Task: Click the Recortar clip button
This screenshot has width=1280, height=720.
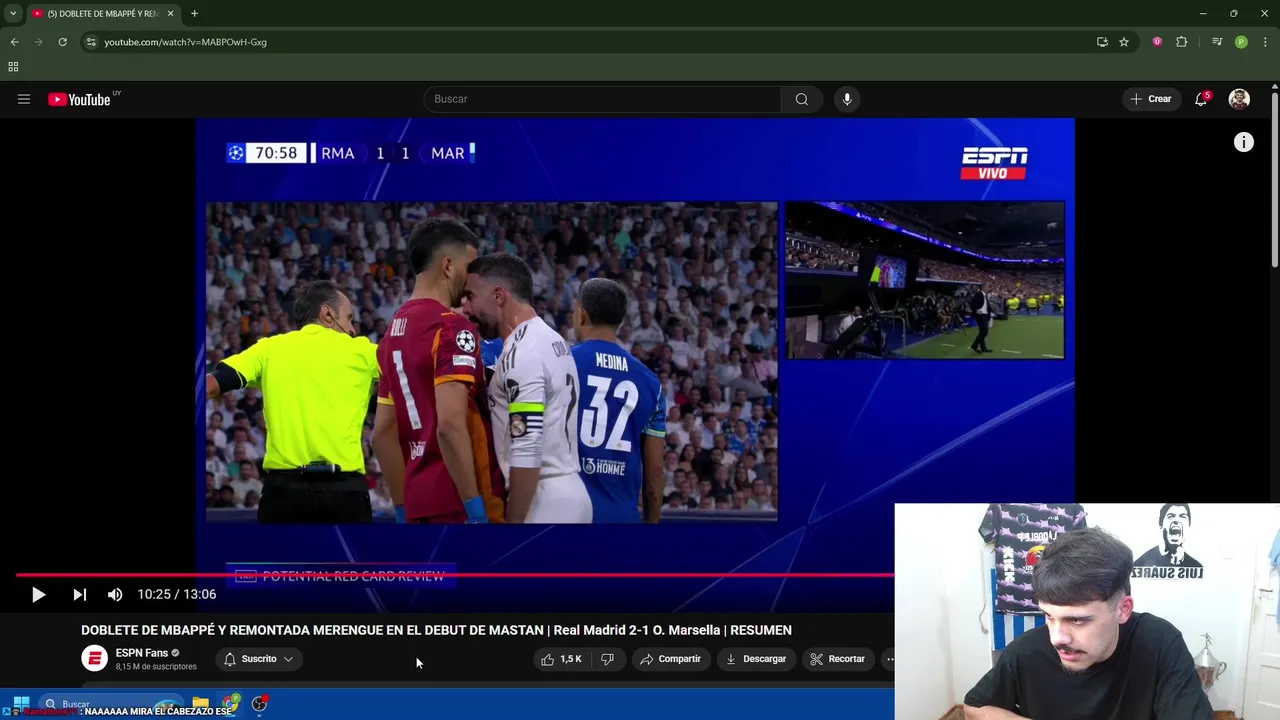Action: [837, 659]
